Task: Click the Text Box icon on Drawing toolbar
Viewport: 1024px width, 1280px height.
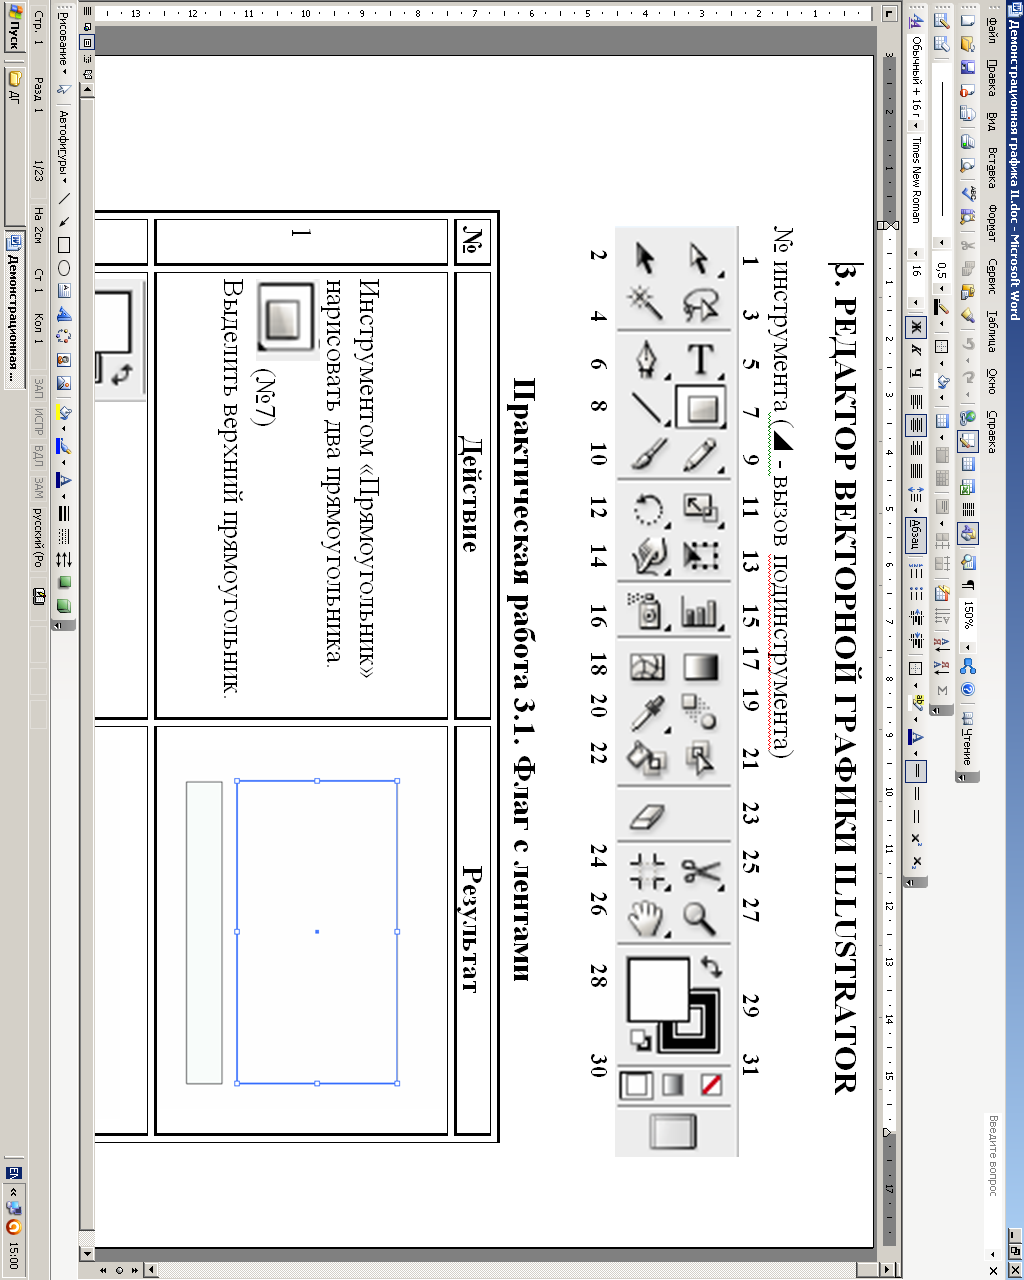Action: coord(64,291)
